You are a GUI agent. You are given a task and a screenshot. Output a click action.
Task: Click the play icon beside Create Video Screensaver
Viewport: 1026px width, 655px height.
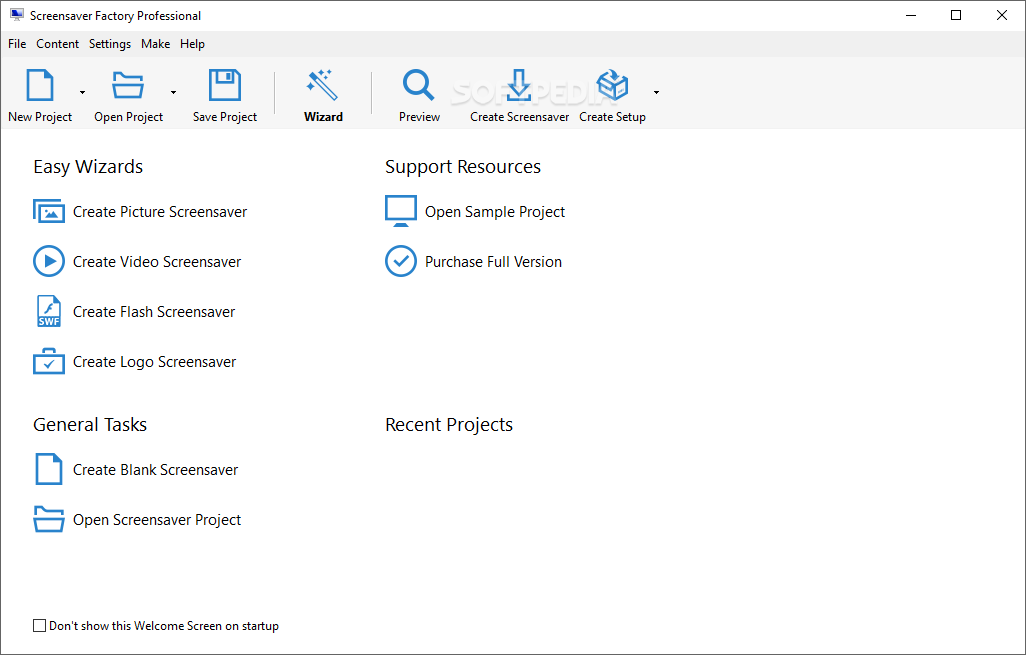[49, 262]
